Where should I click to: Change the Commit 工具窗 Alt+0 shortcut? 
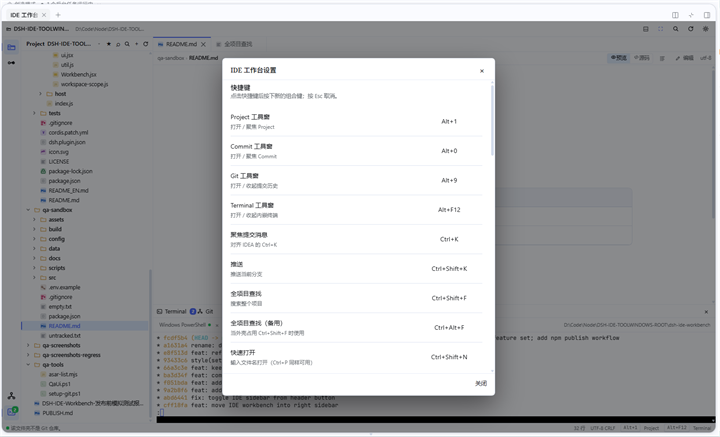[449, 151]
